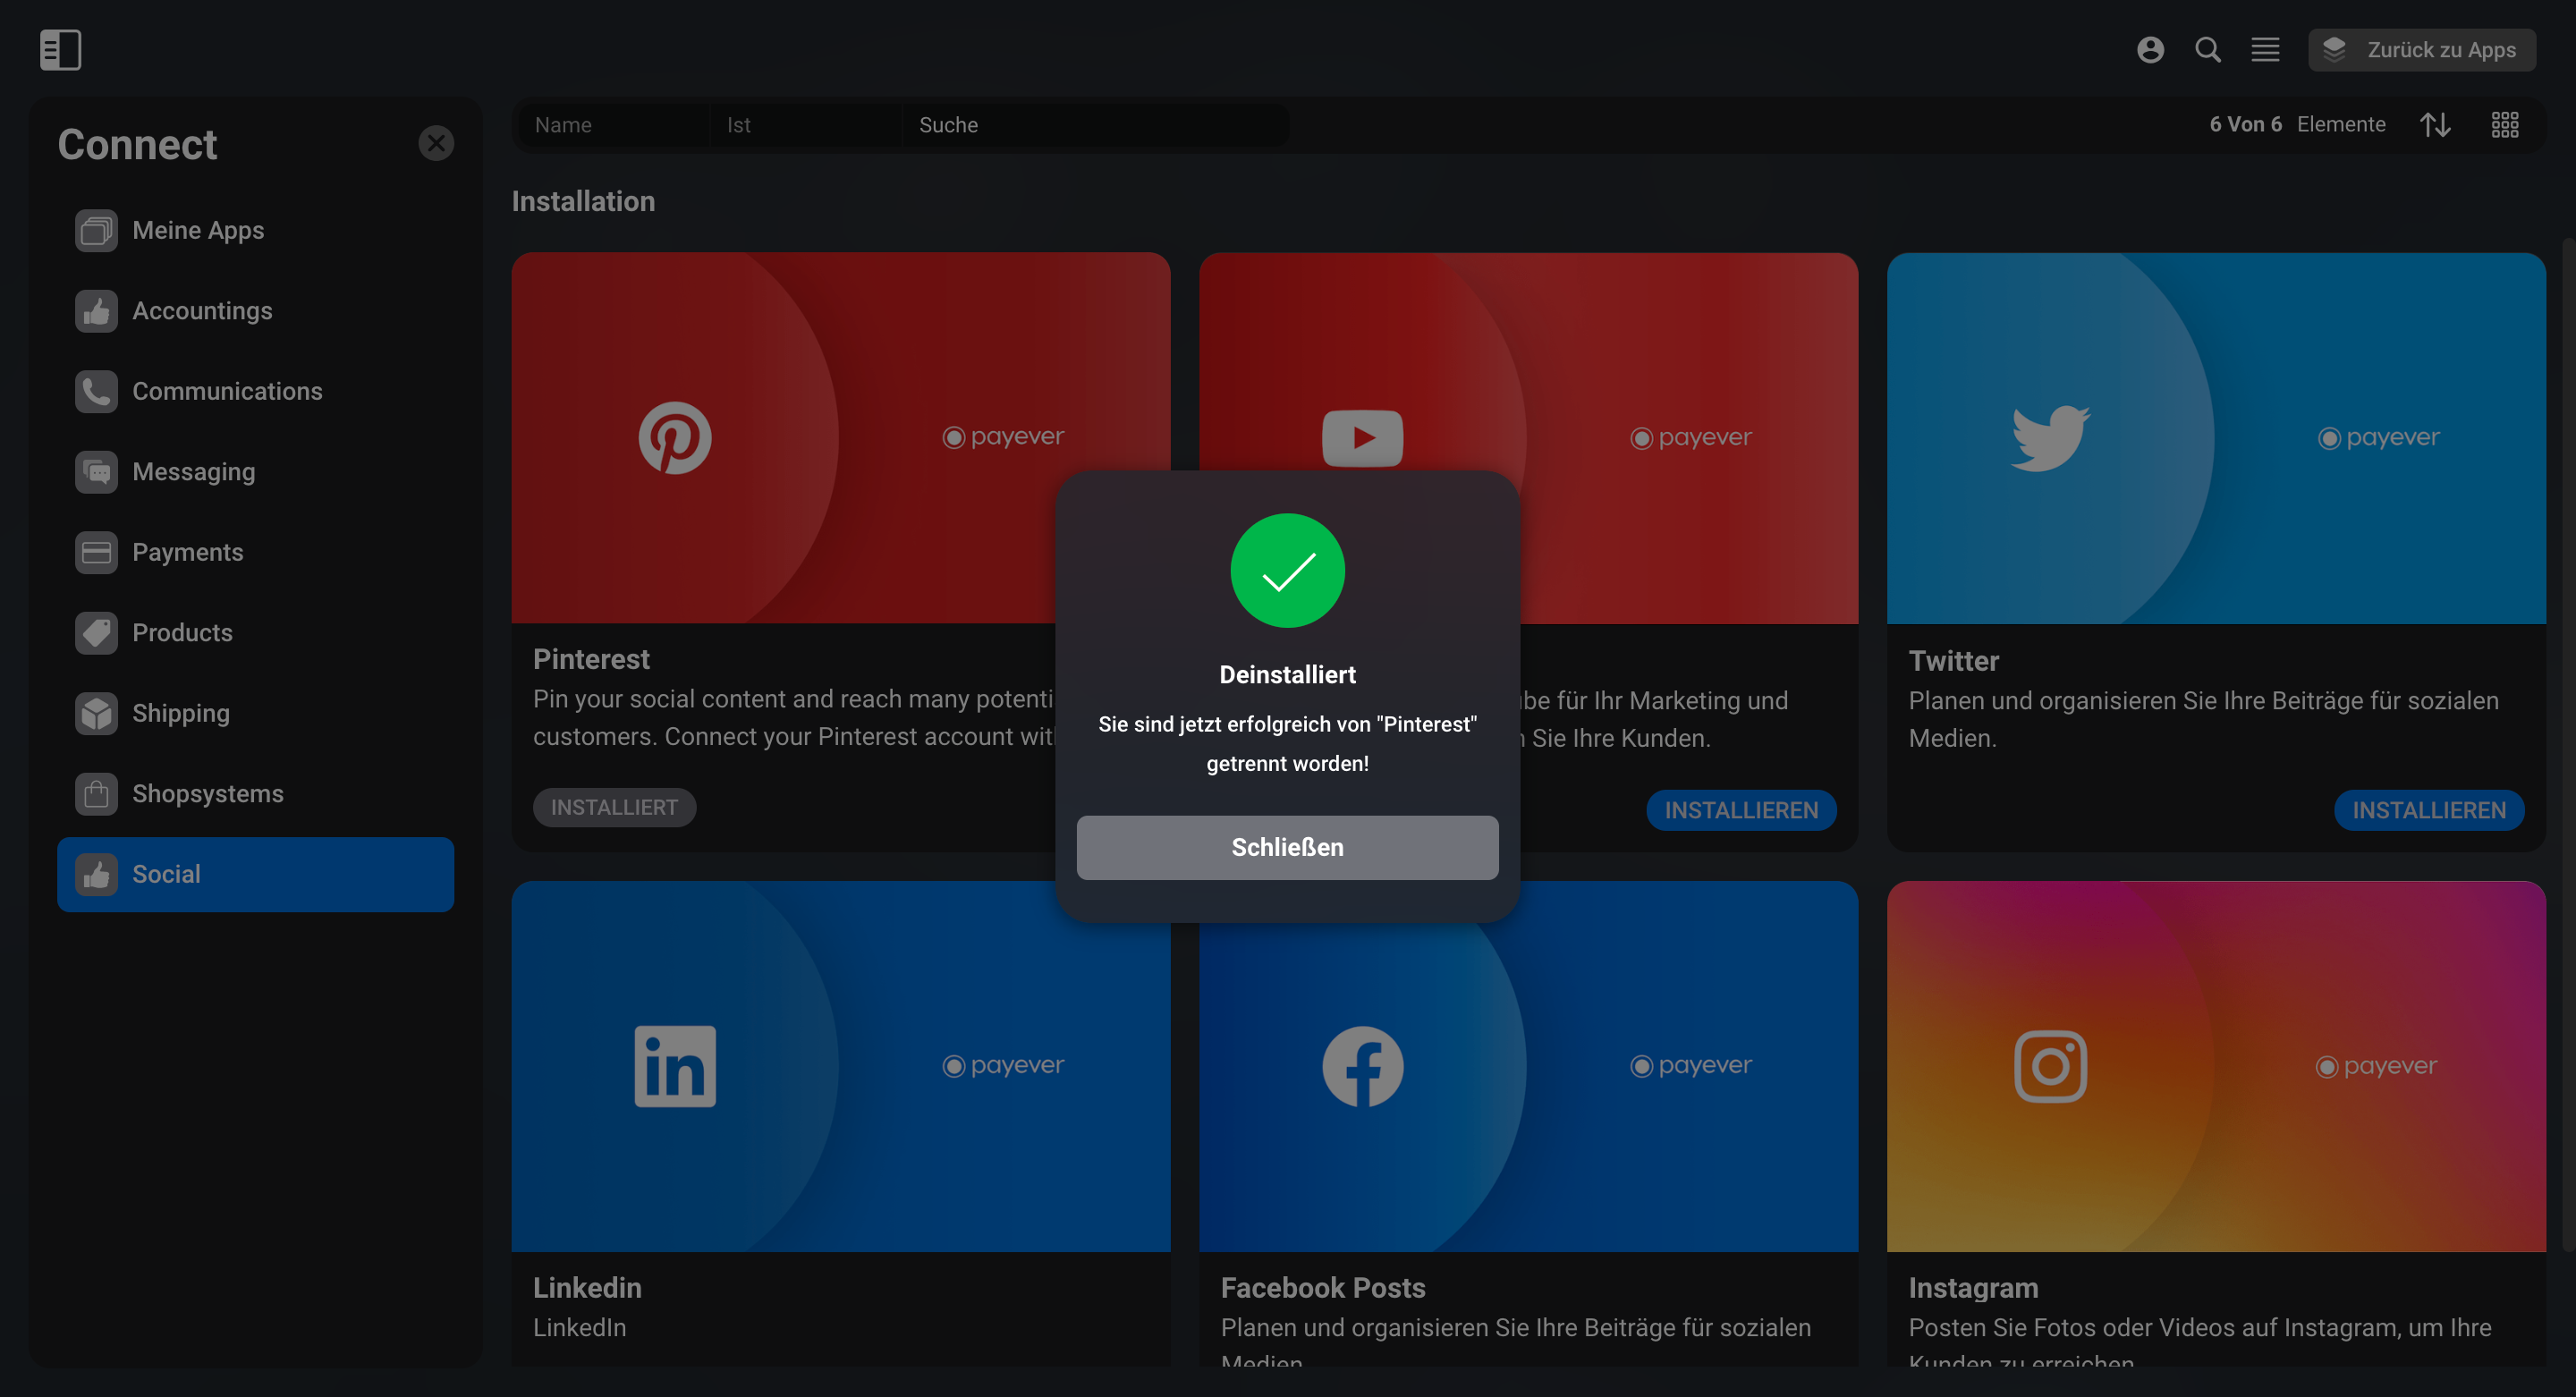Click the Pinterest logo icon
Image resolution: width=2576 pixels, height=1397 pixels.
click(675, 438)
